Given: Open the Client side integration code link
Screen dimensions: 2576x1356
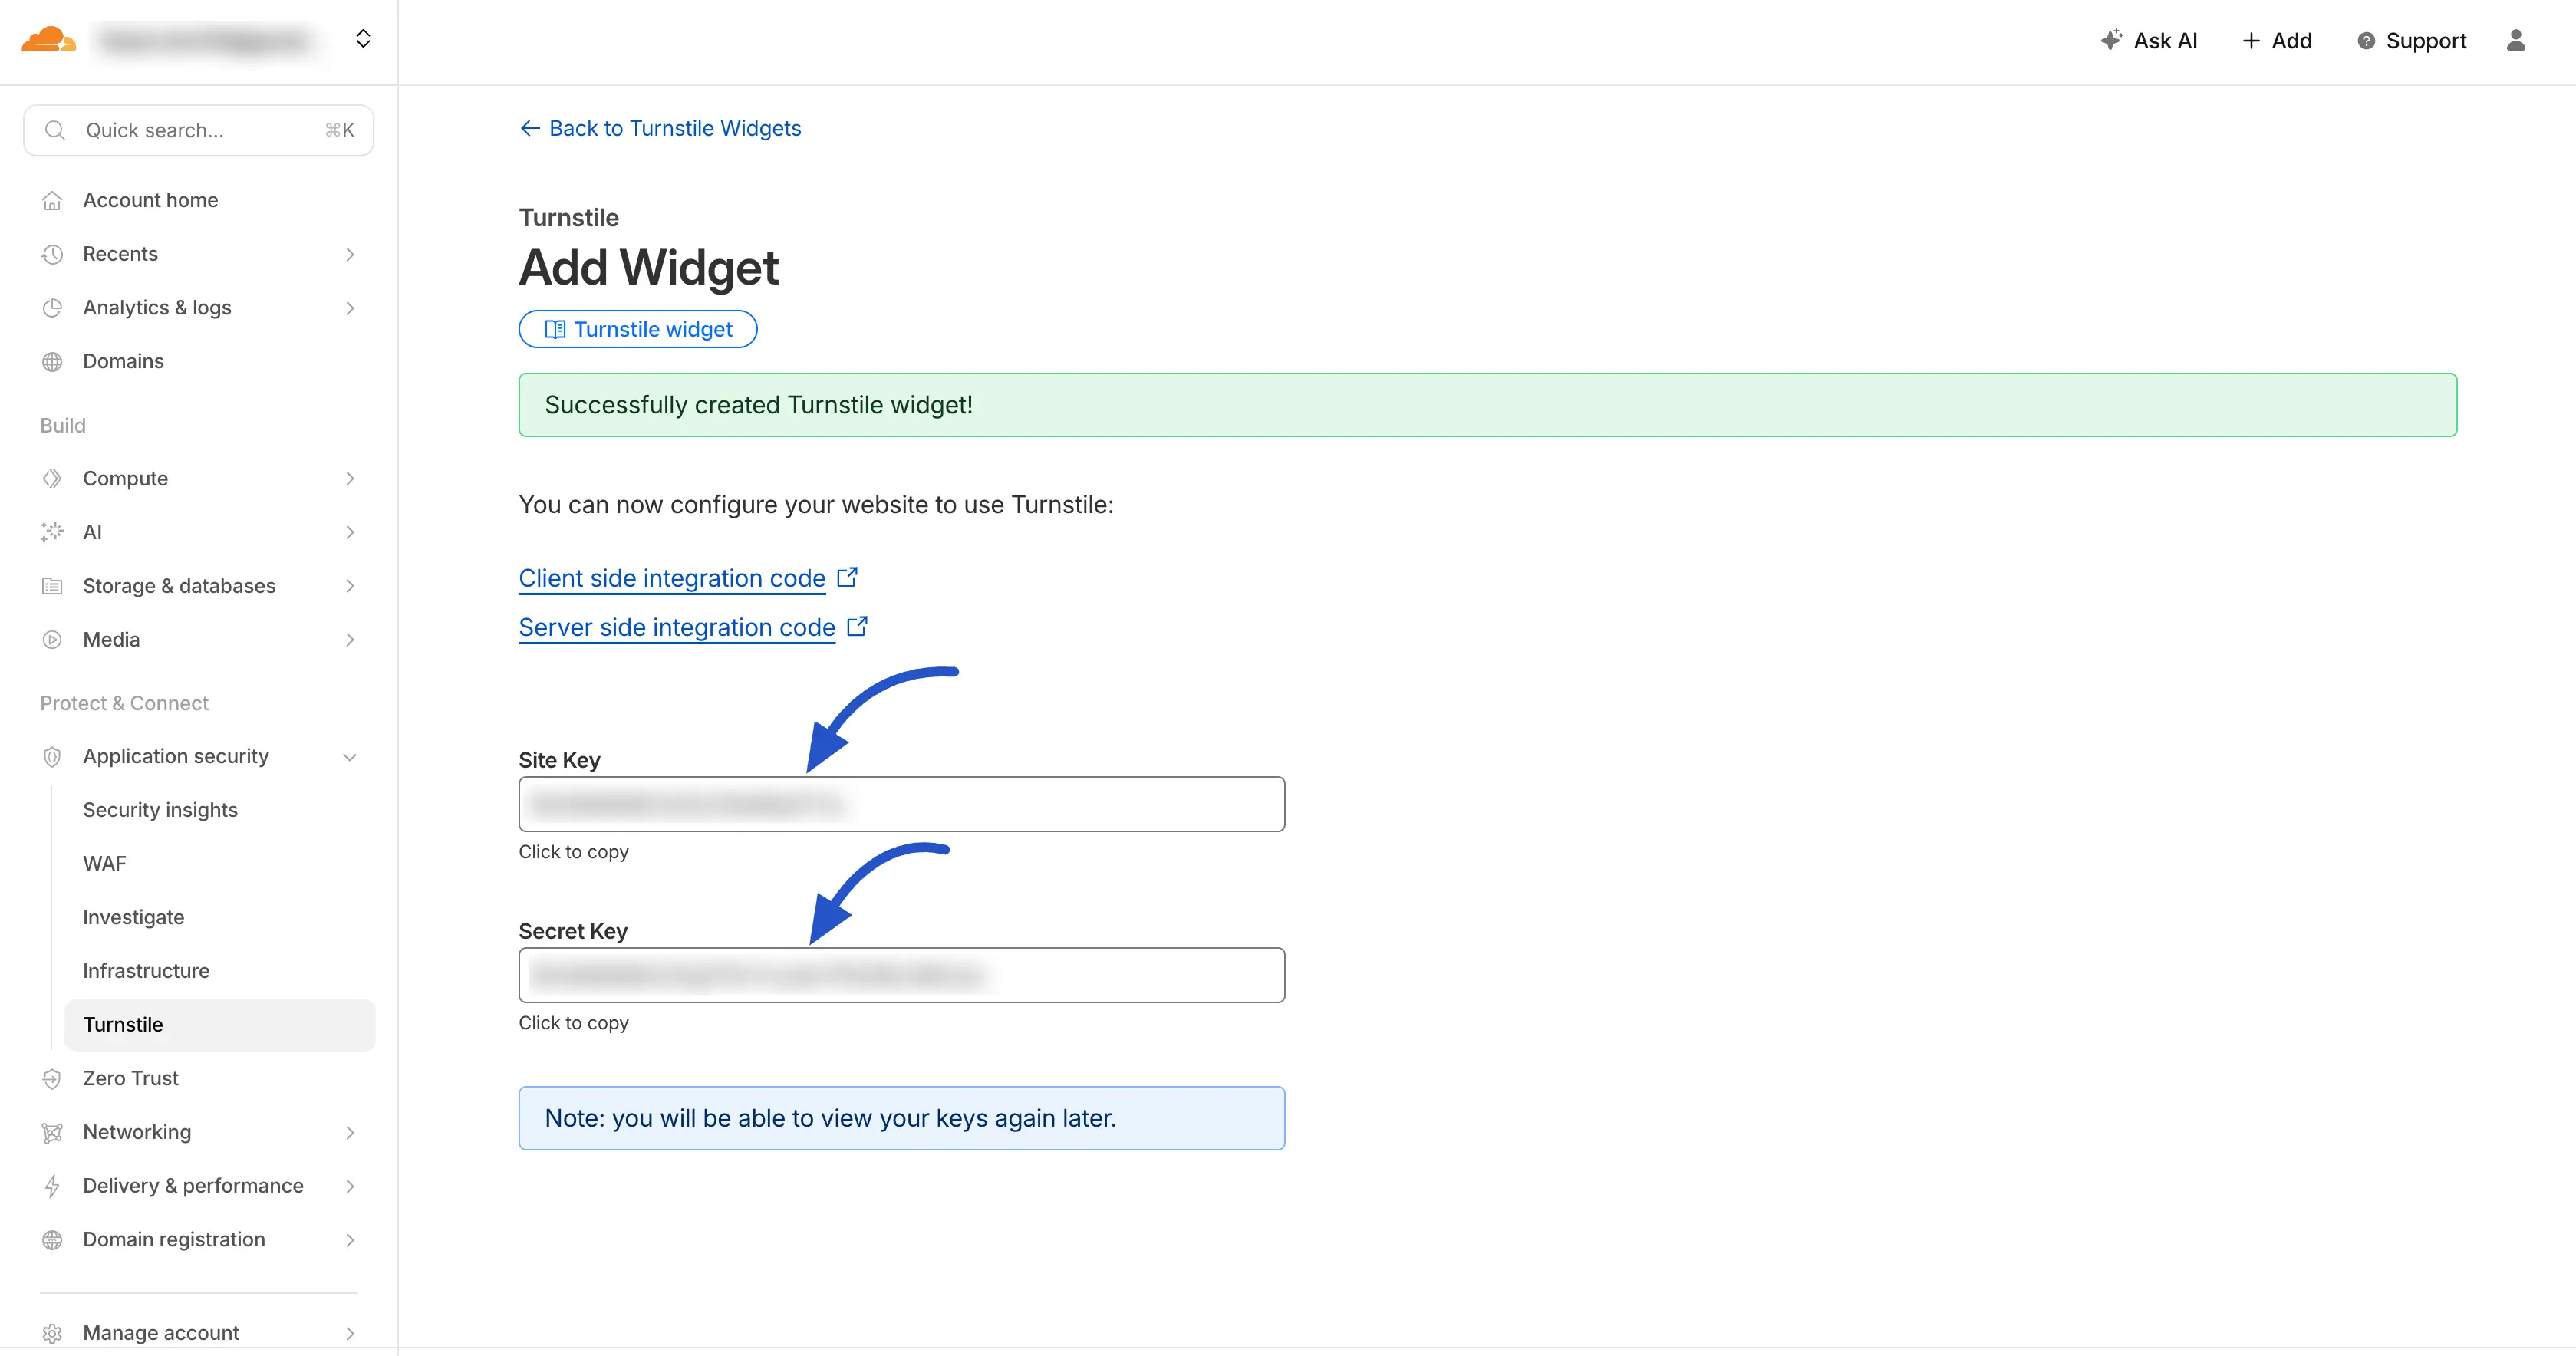Looking at the screenshot, I should (x=671, y=578).
